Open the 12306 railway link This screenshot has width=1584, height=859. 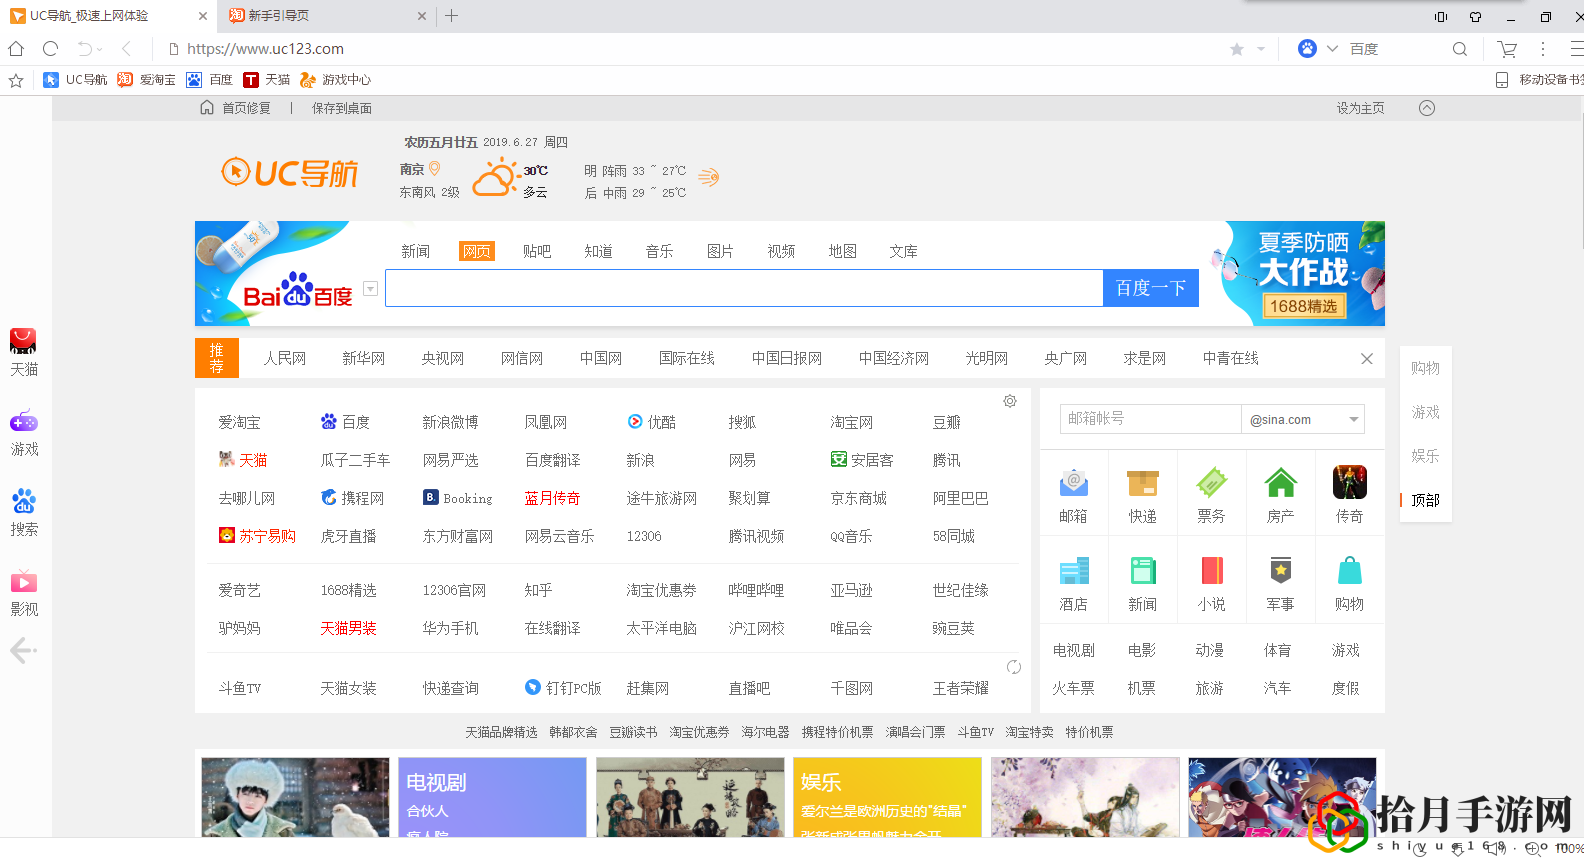644,536
